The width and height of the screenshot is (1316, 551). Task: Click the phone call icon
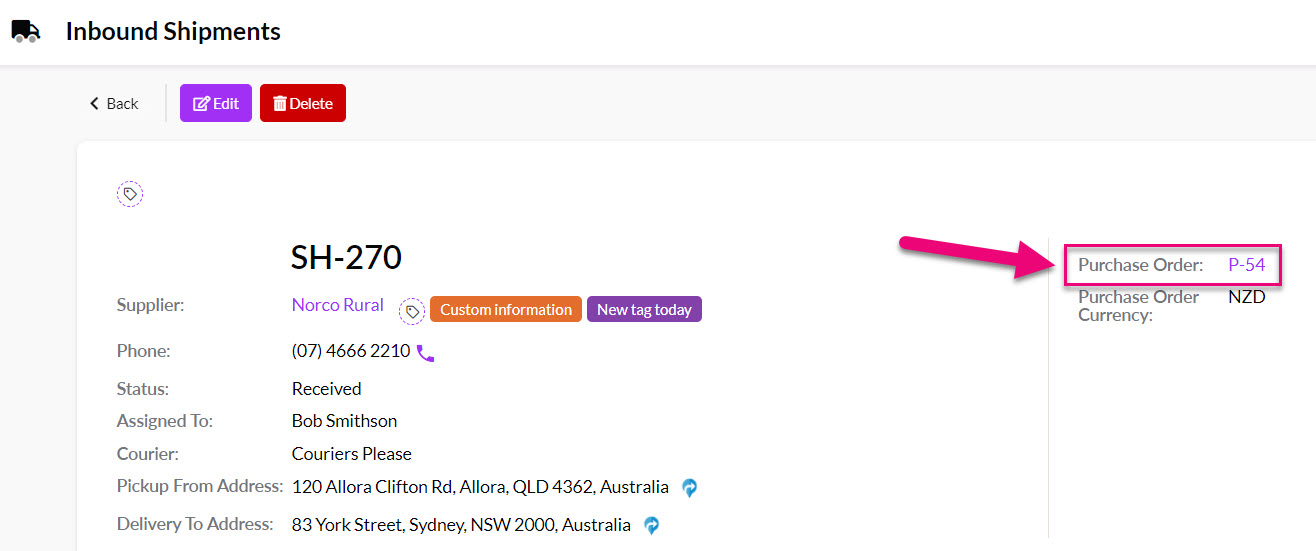coord(426,353)
